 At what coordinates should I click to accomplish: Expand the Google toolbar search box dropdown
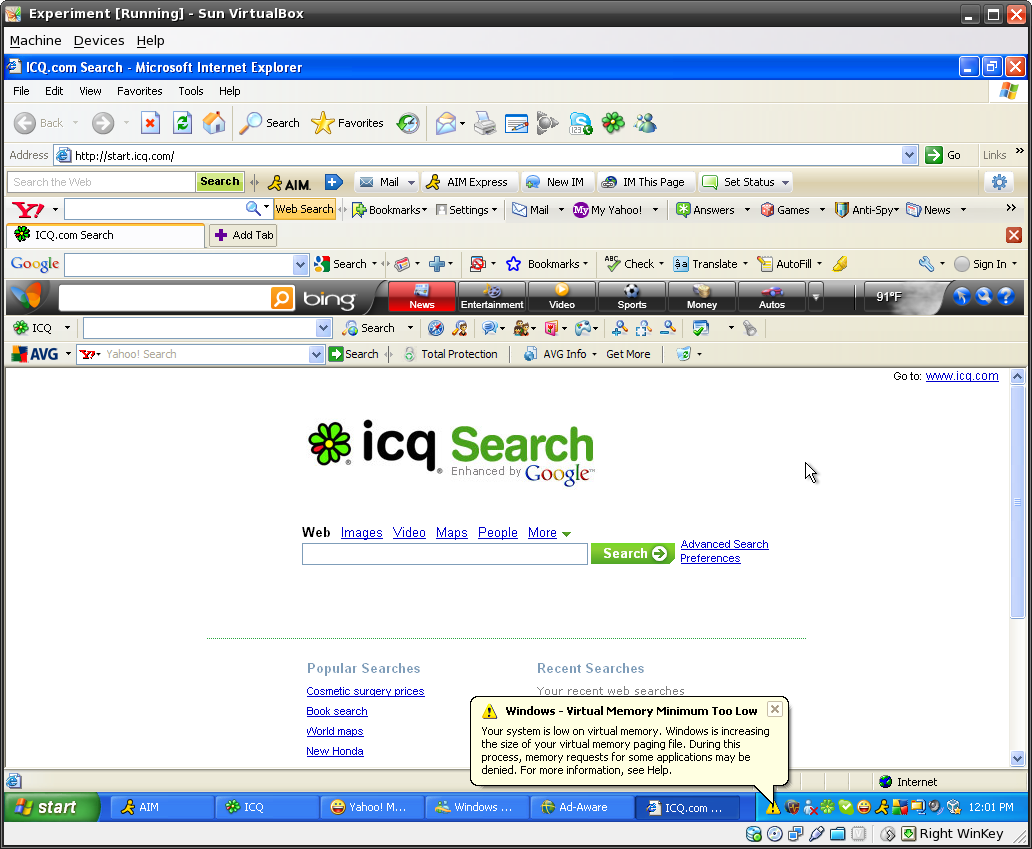(x=300, y=265)
